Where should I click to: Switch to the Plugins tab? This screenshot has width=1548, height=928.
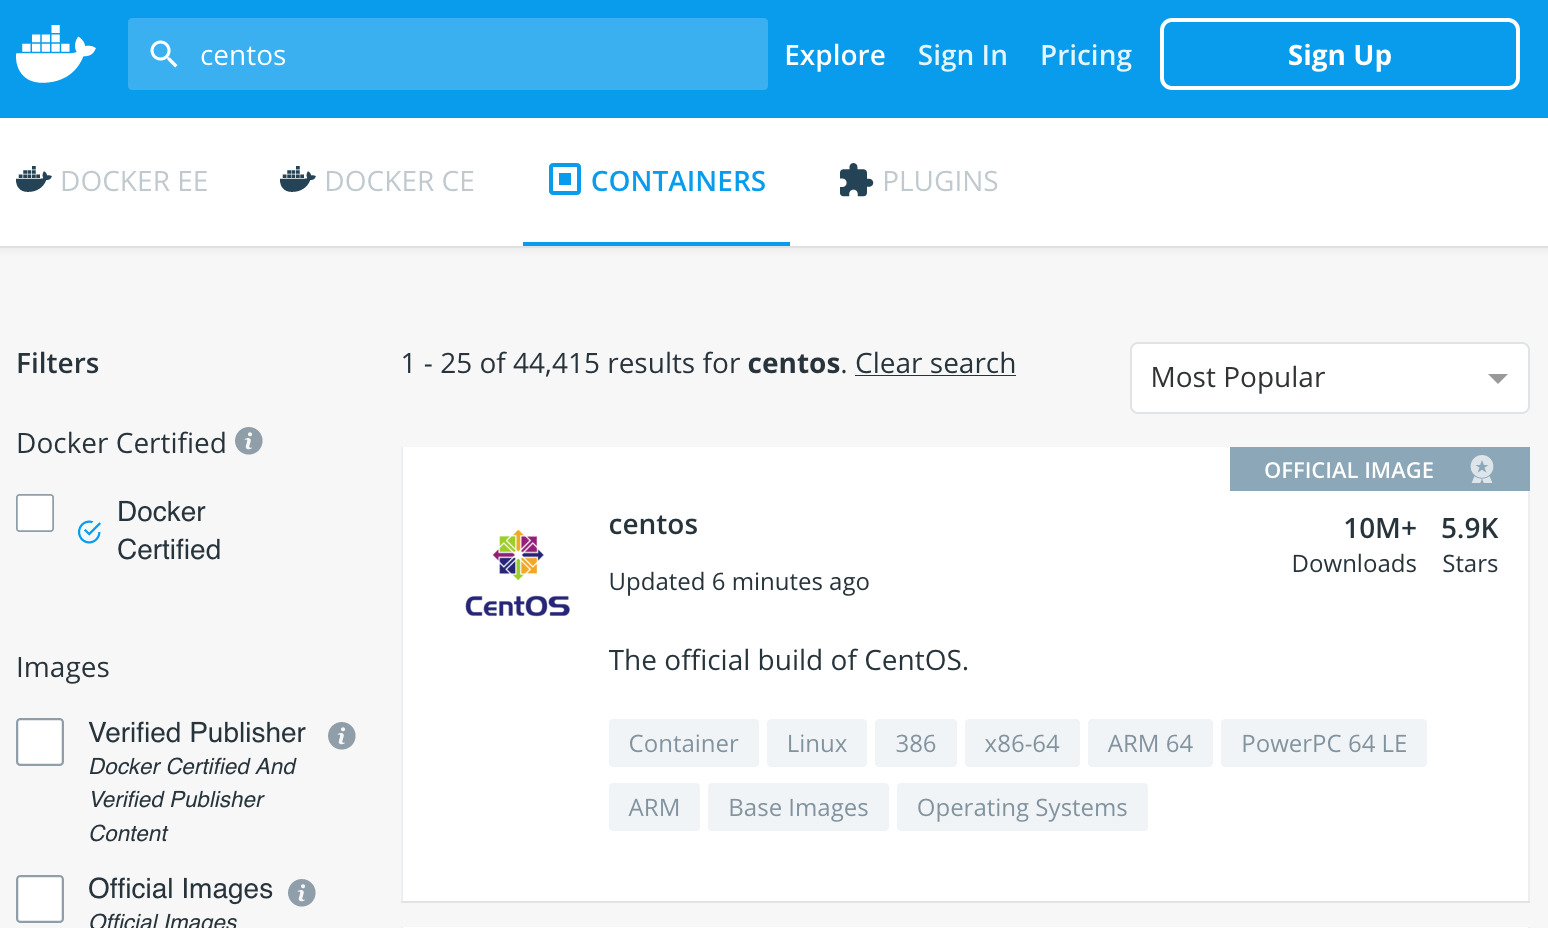click(918, 181)
